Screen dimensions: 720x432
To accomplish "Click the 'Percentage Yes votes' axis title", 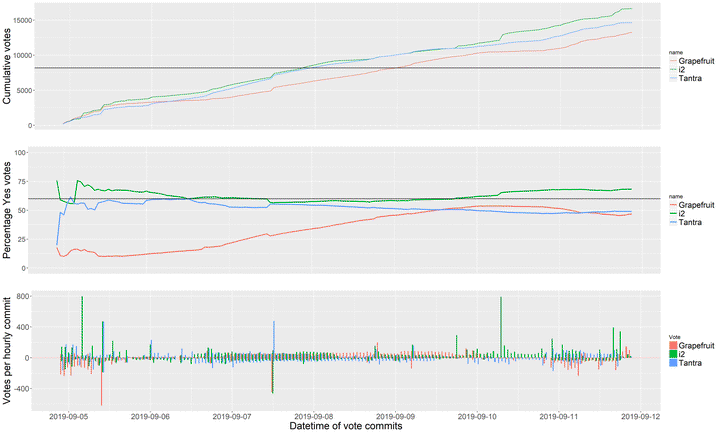I will point(7,211).
